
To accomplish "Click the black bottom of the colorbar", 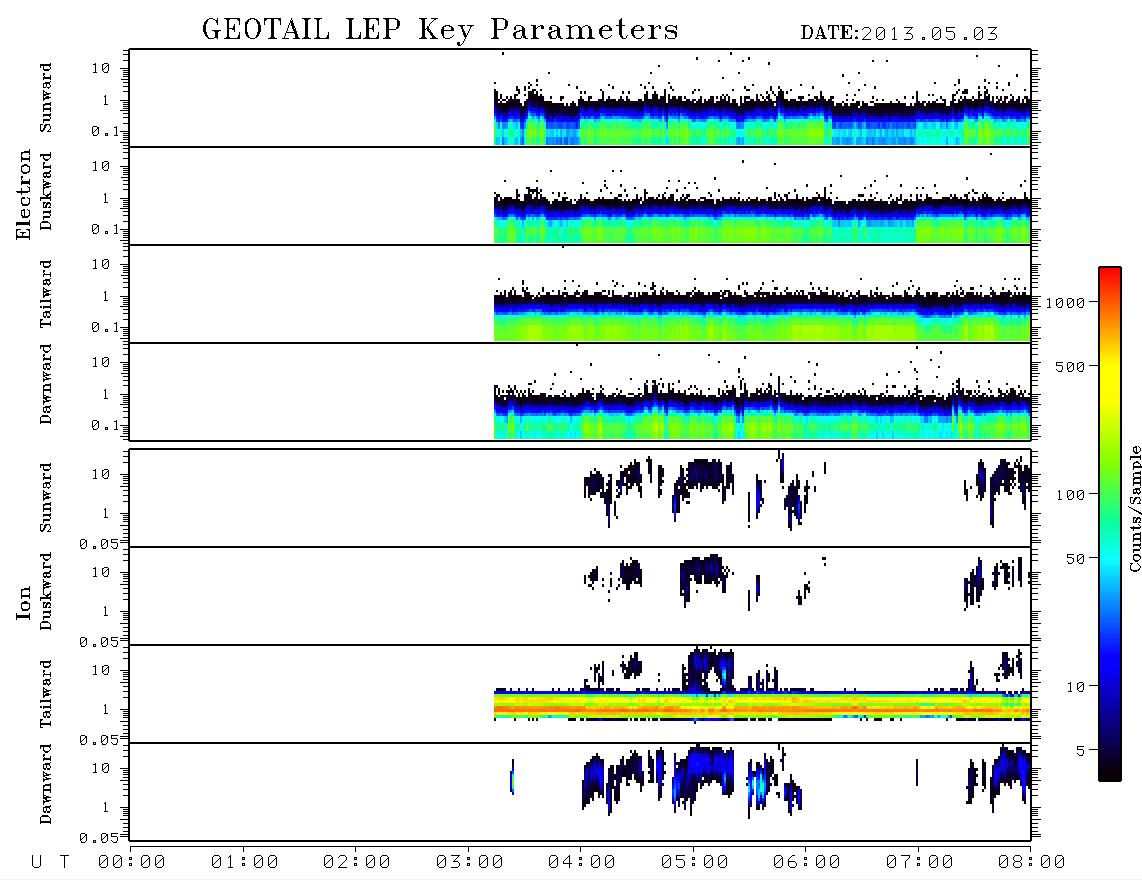I will pos(1110,771).
